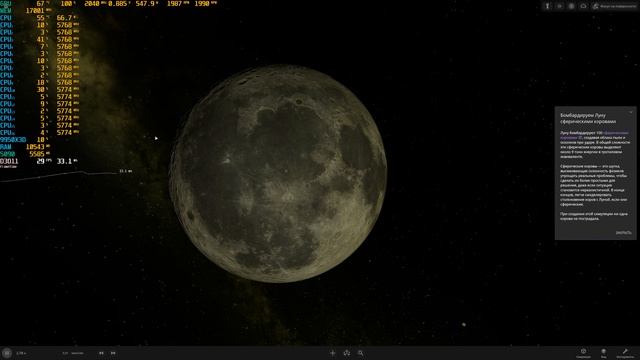Image resolution: width=640 pixels, height=360 pixels.
Task: Open the search magnifier icon
Action: (x=360, y=353)
